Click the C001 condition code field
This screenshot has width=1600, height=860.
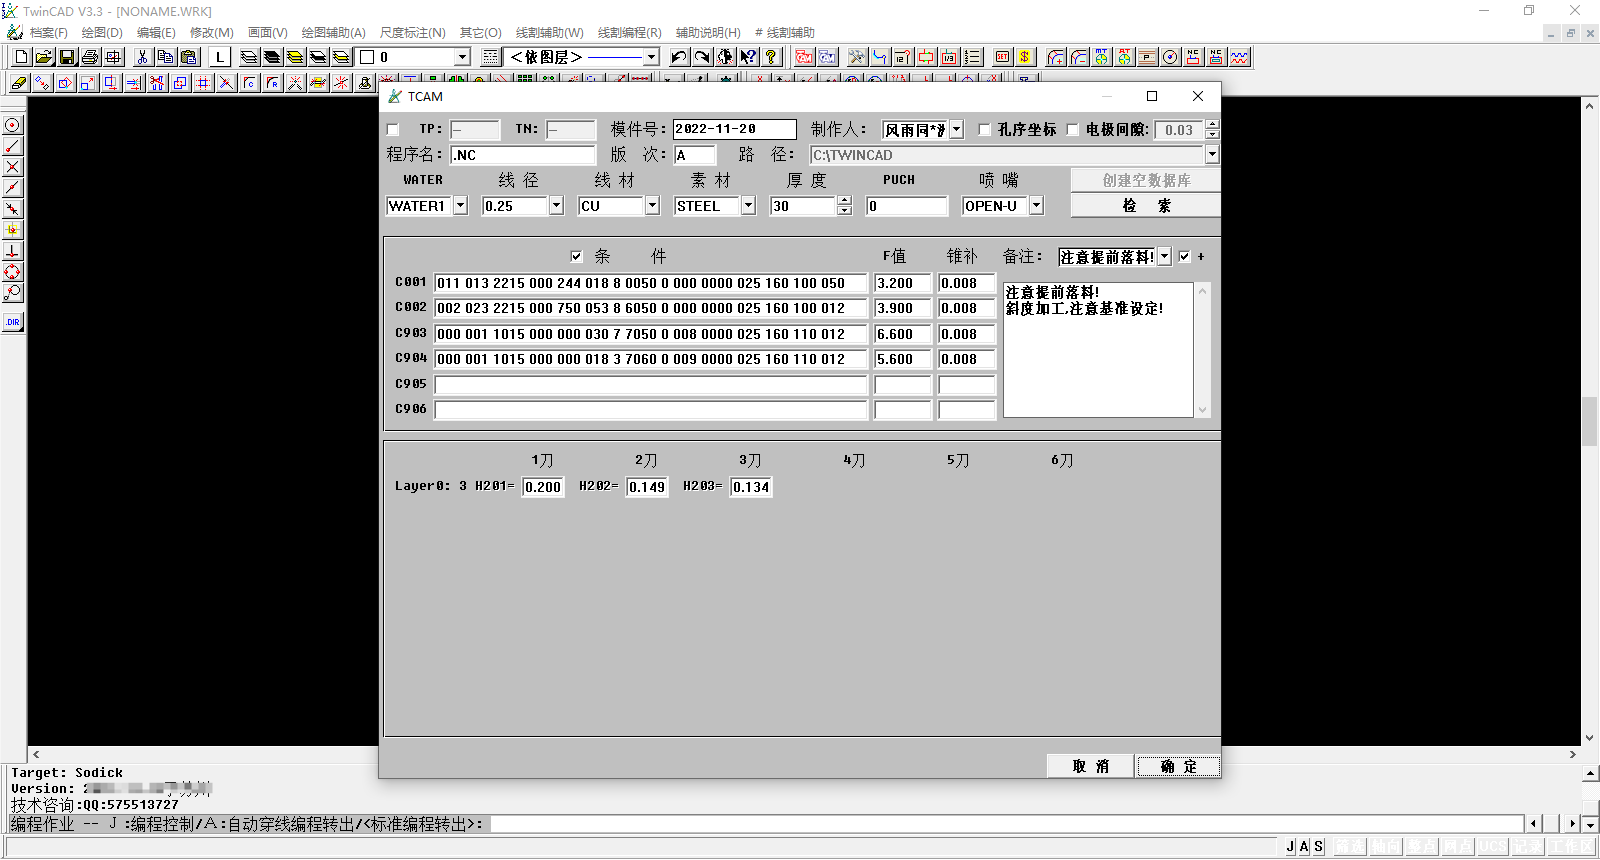[x=650, y=283]
